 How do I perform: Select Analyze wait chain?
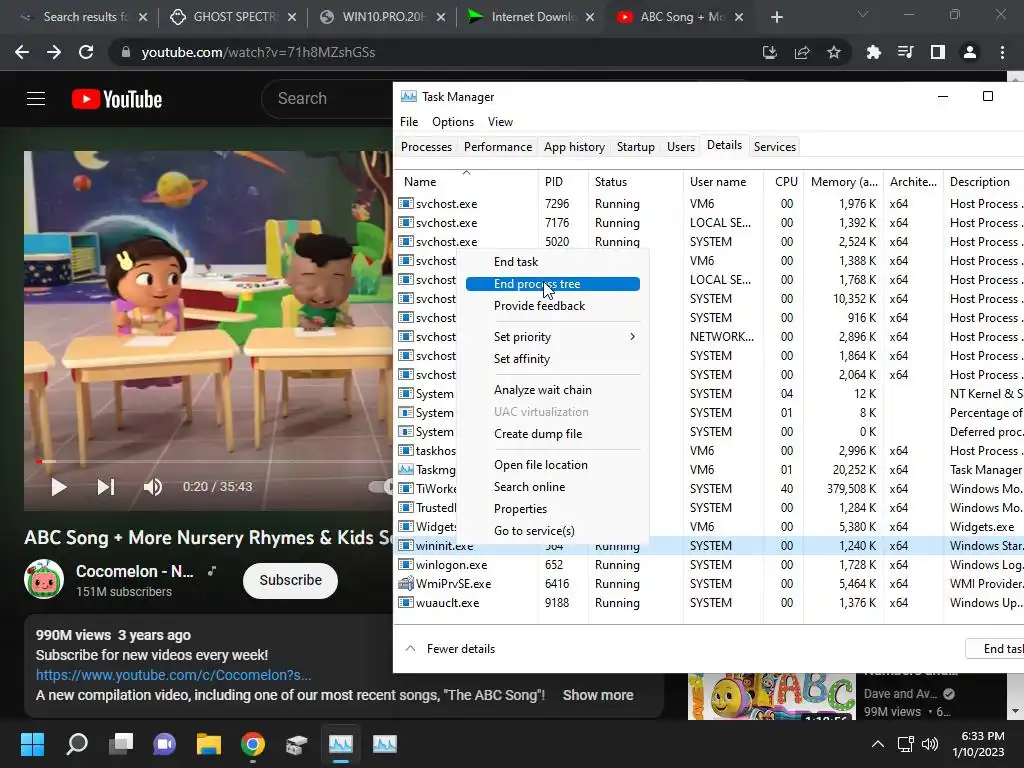coord(552,390)
